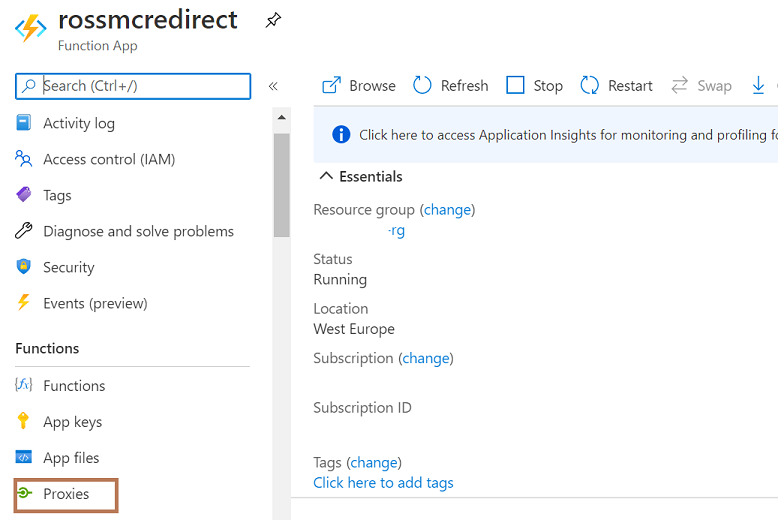Image resolution: width=778 pixels, height=520 pixels.
Task: Stop the function app
Action: (534, 85)
